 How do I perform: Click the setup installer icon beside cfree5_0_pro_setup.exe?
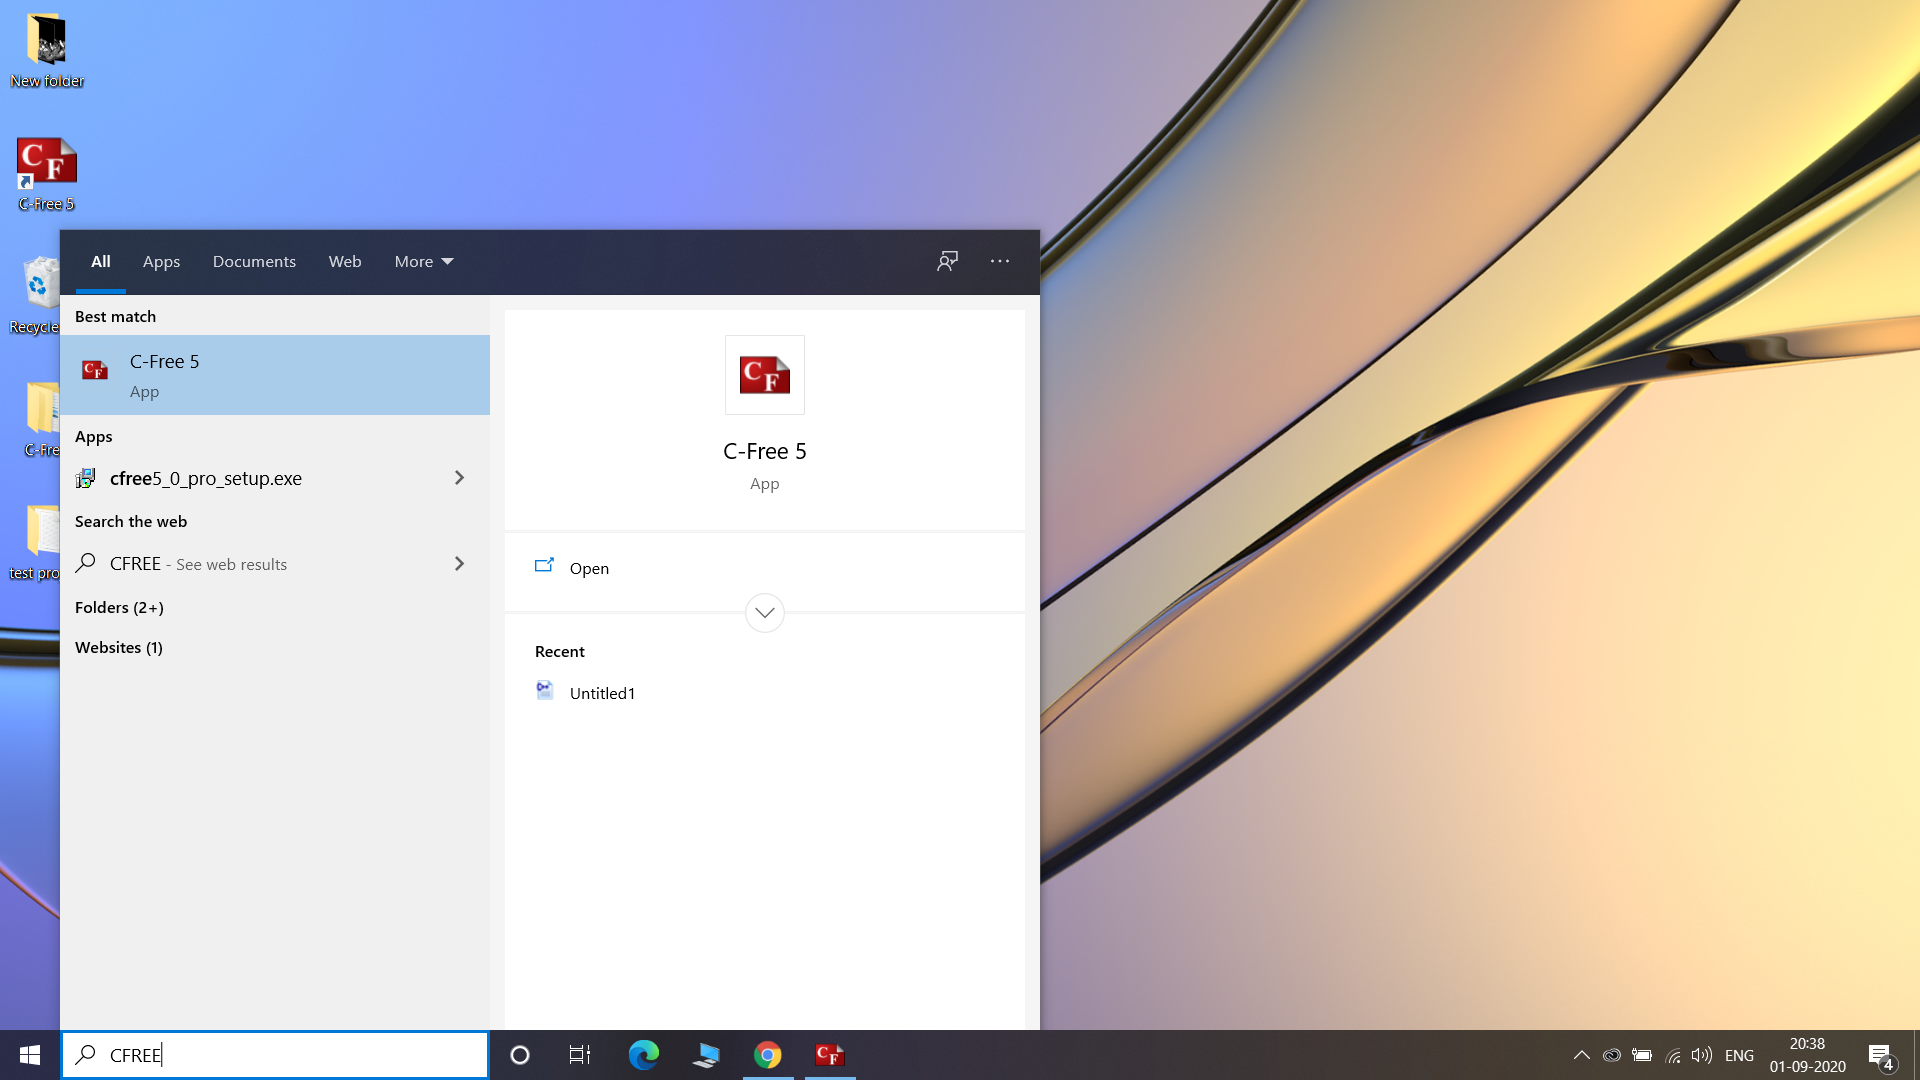(86, 478)
